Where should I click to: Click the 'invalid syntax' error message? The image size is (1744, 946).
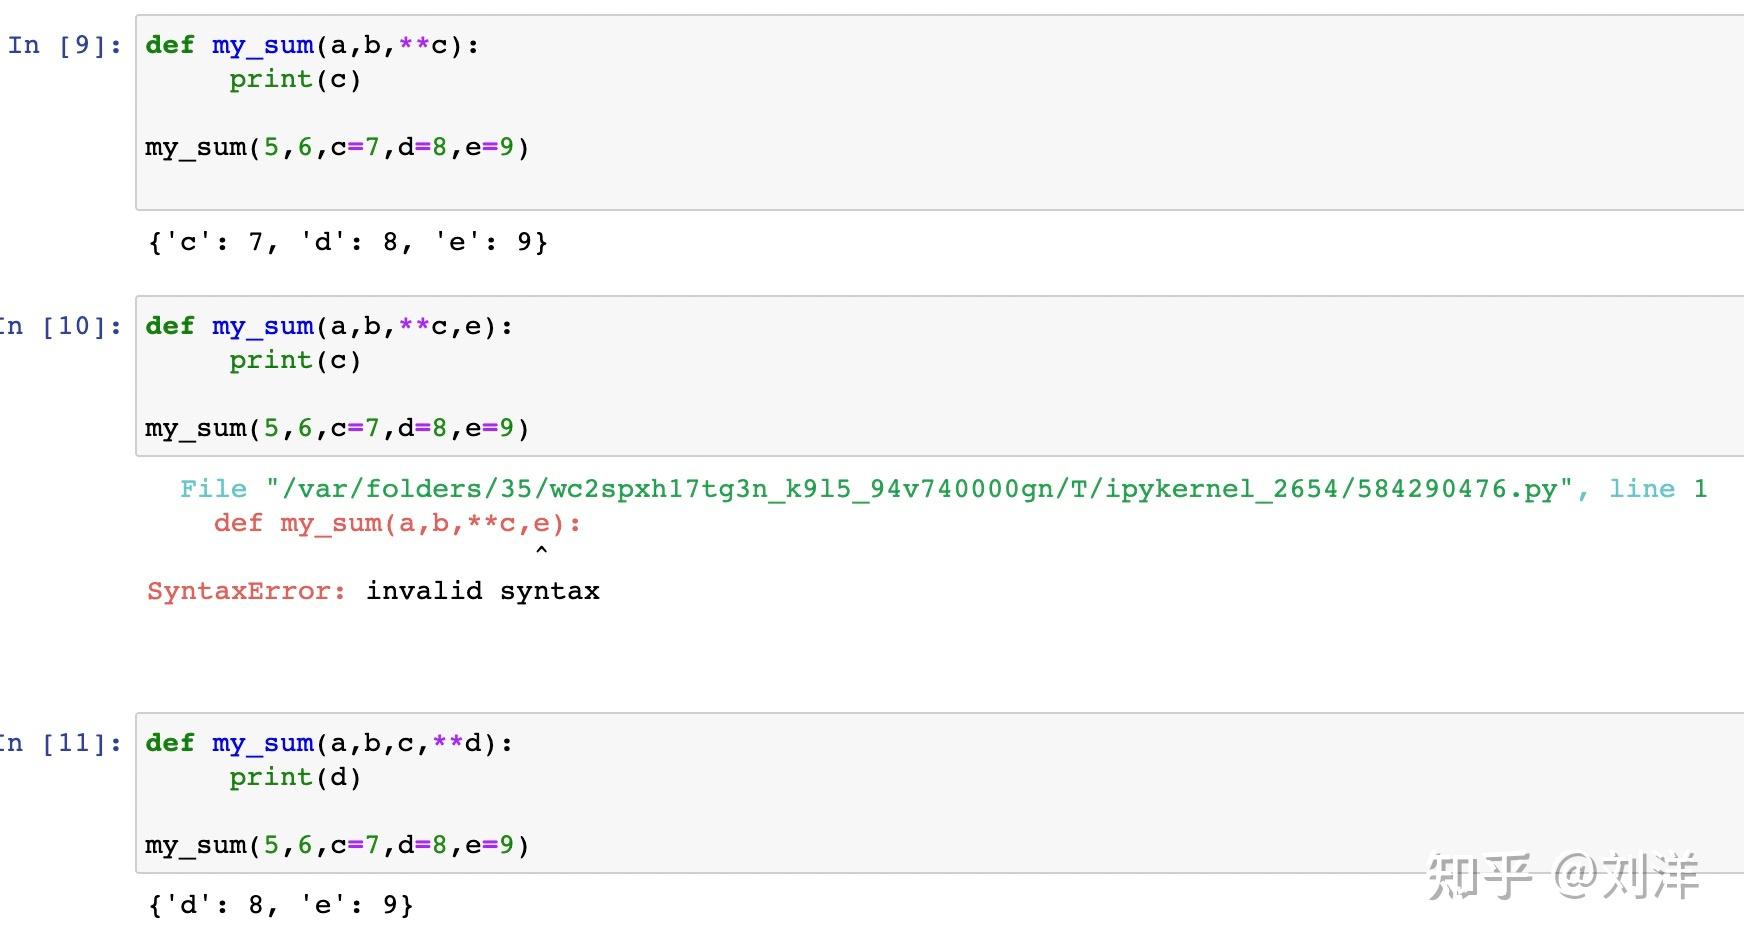pos(483,591)
